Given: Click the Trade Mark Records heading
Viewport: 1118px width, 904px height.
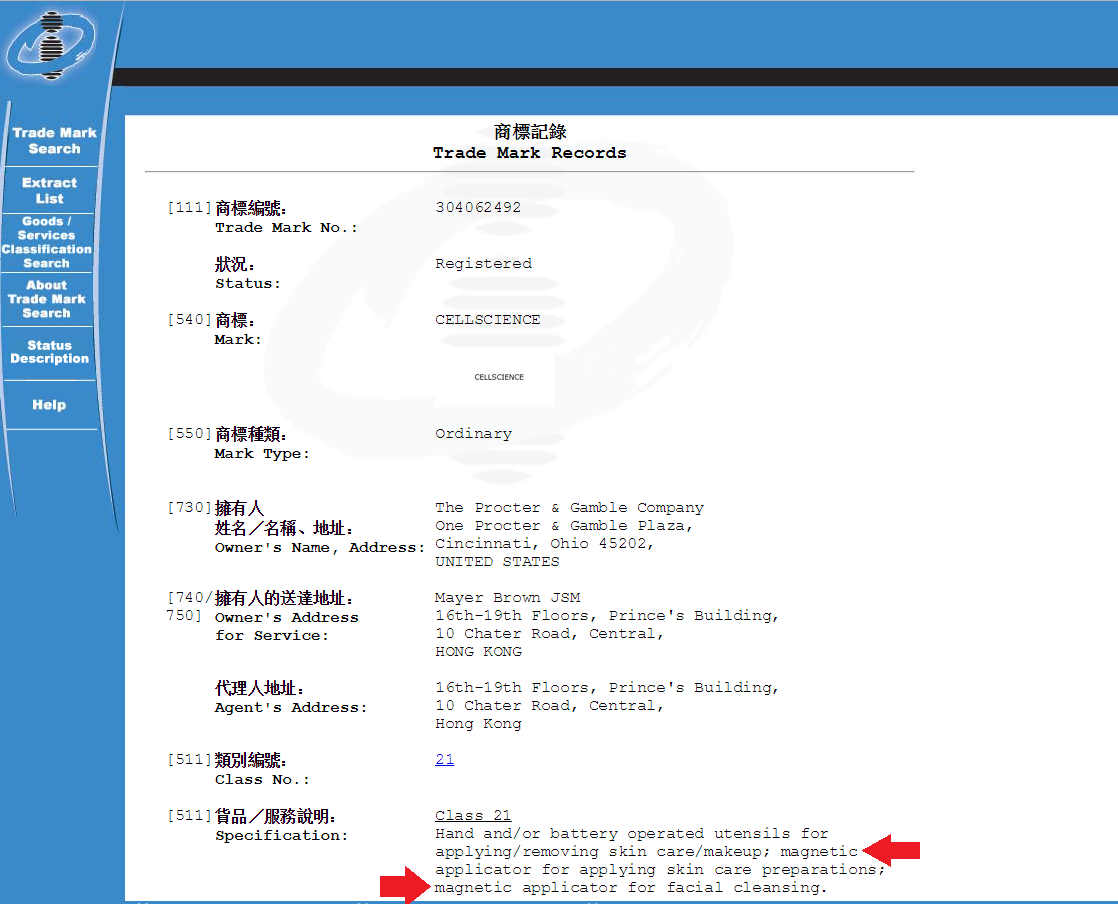Looking at the screenshot, I should [529, 153].
